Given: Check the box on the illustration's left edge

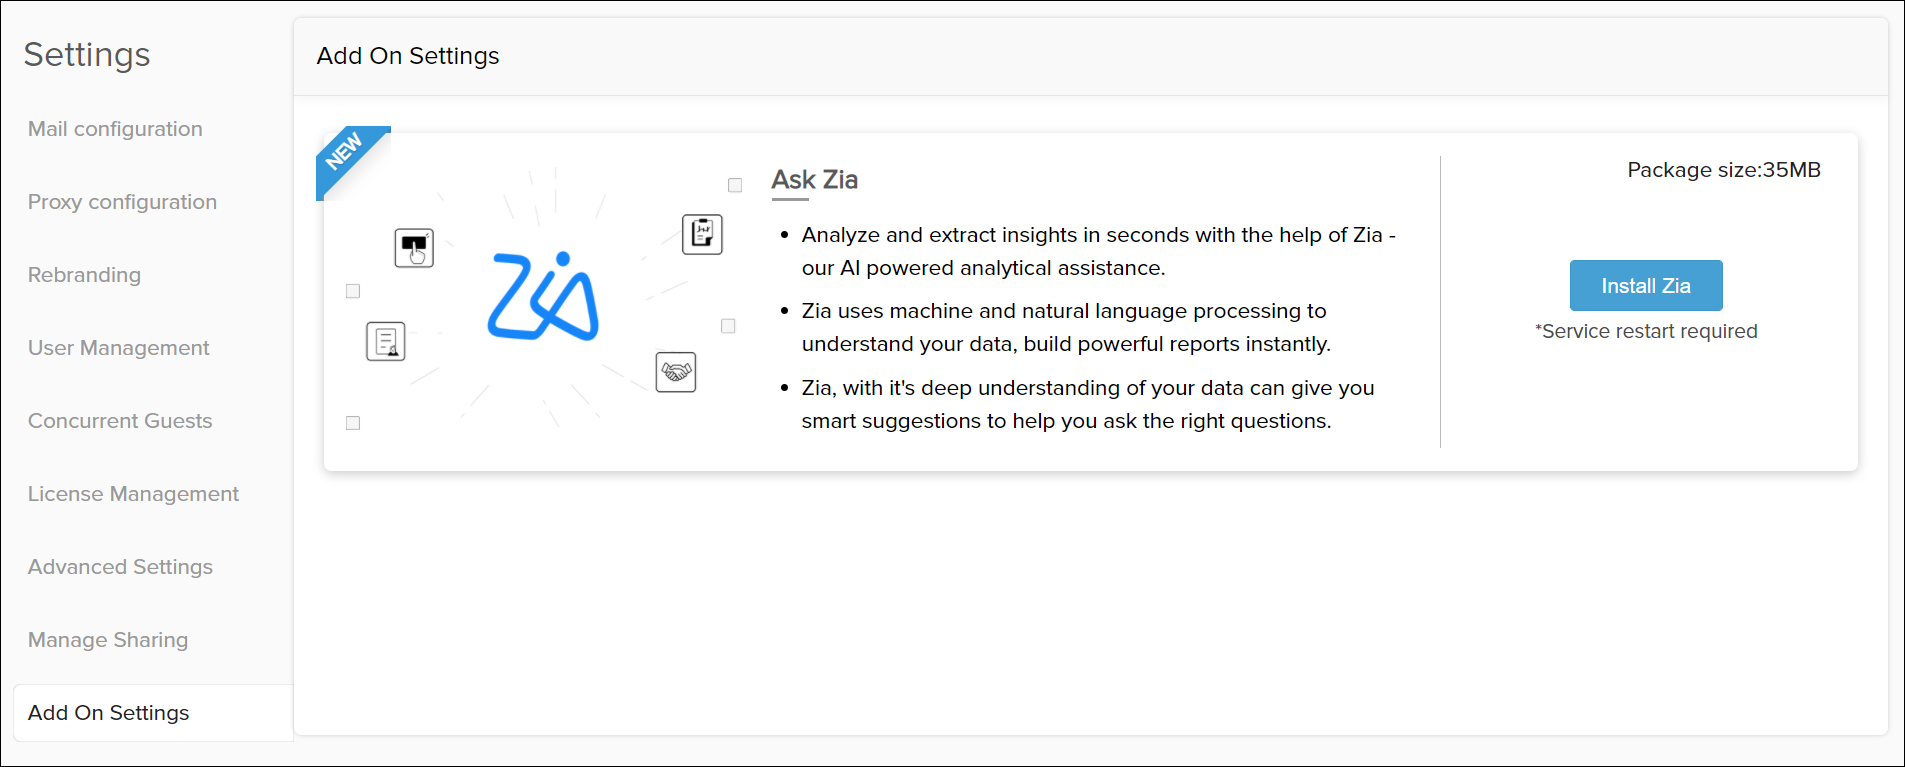Looking at the screenshot, I should coord(352,291).
